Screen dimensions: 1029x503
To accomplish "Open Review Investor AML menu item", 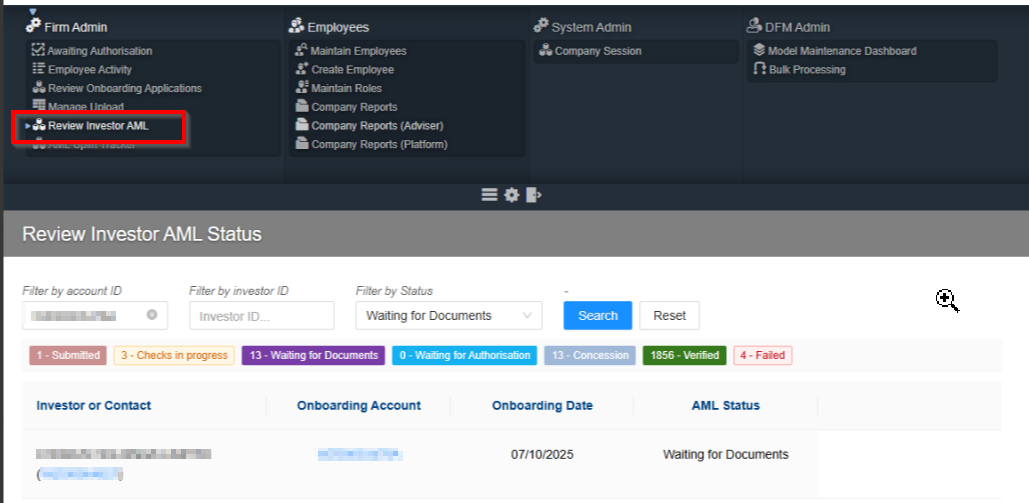I will tap(98, 125).
